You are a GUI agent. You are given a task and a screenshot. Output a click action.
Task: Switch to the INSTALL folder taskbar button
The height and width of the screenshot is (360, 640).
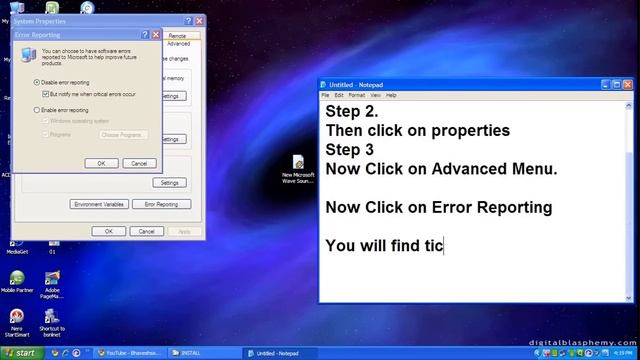point(203,353)
